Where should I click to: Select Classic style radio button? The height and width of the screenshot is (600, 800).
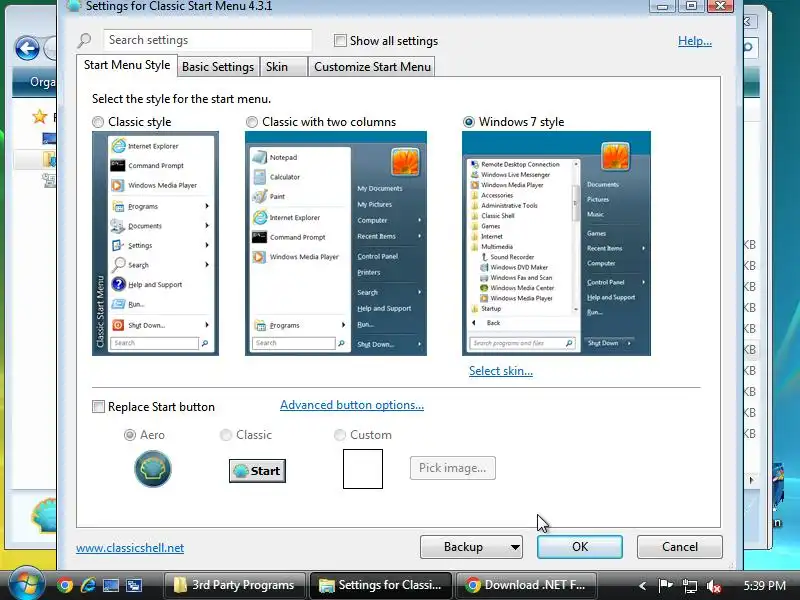coord(97,122)
